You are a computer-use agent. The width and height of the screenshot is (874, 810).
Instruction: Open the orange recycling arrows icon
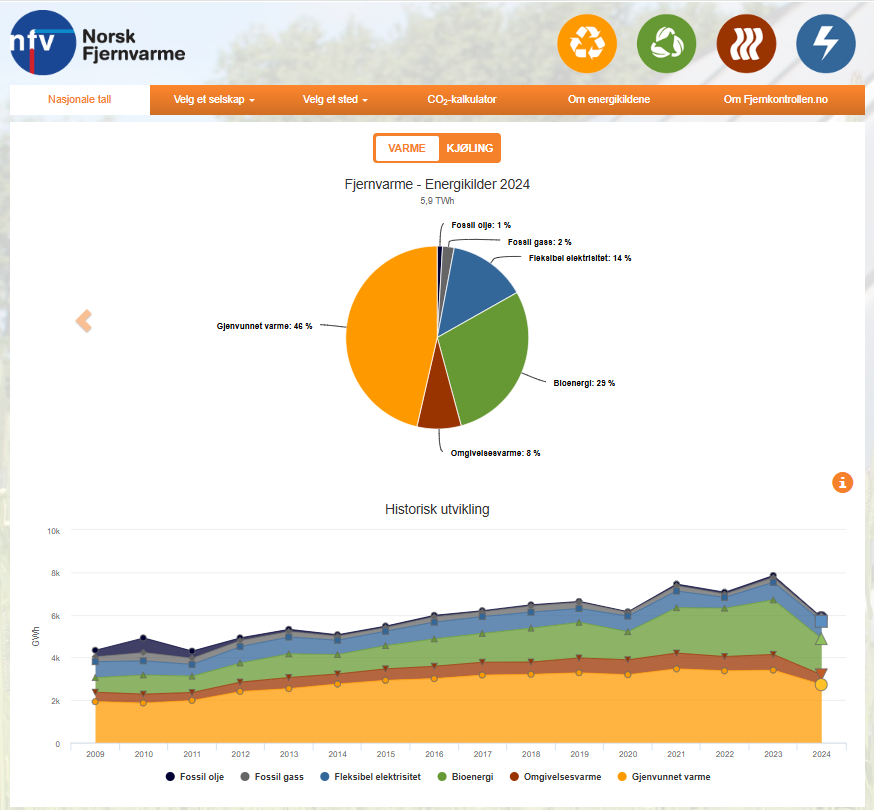click(x=586, y=44)
